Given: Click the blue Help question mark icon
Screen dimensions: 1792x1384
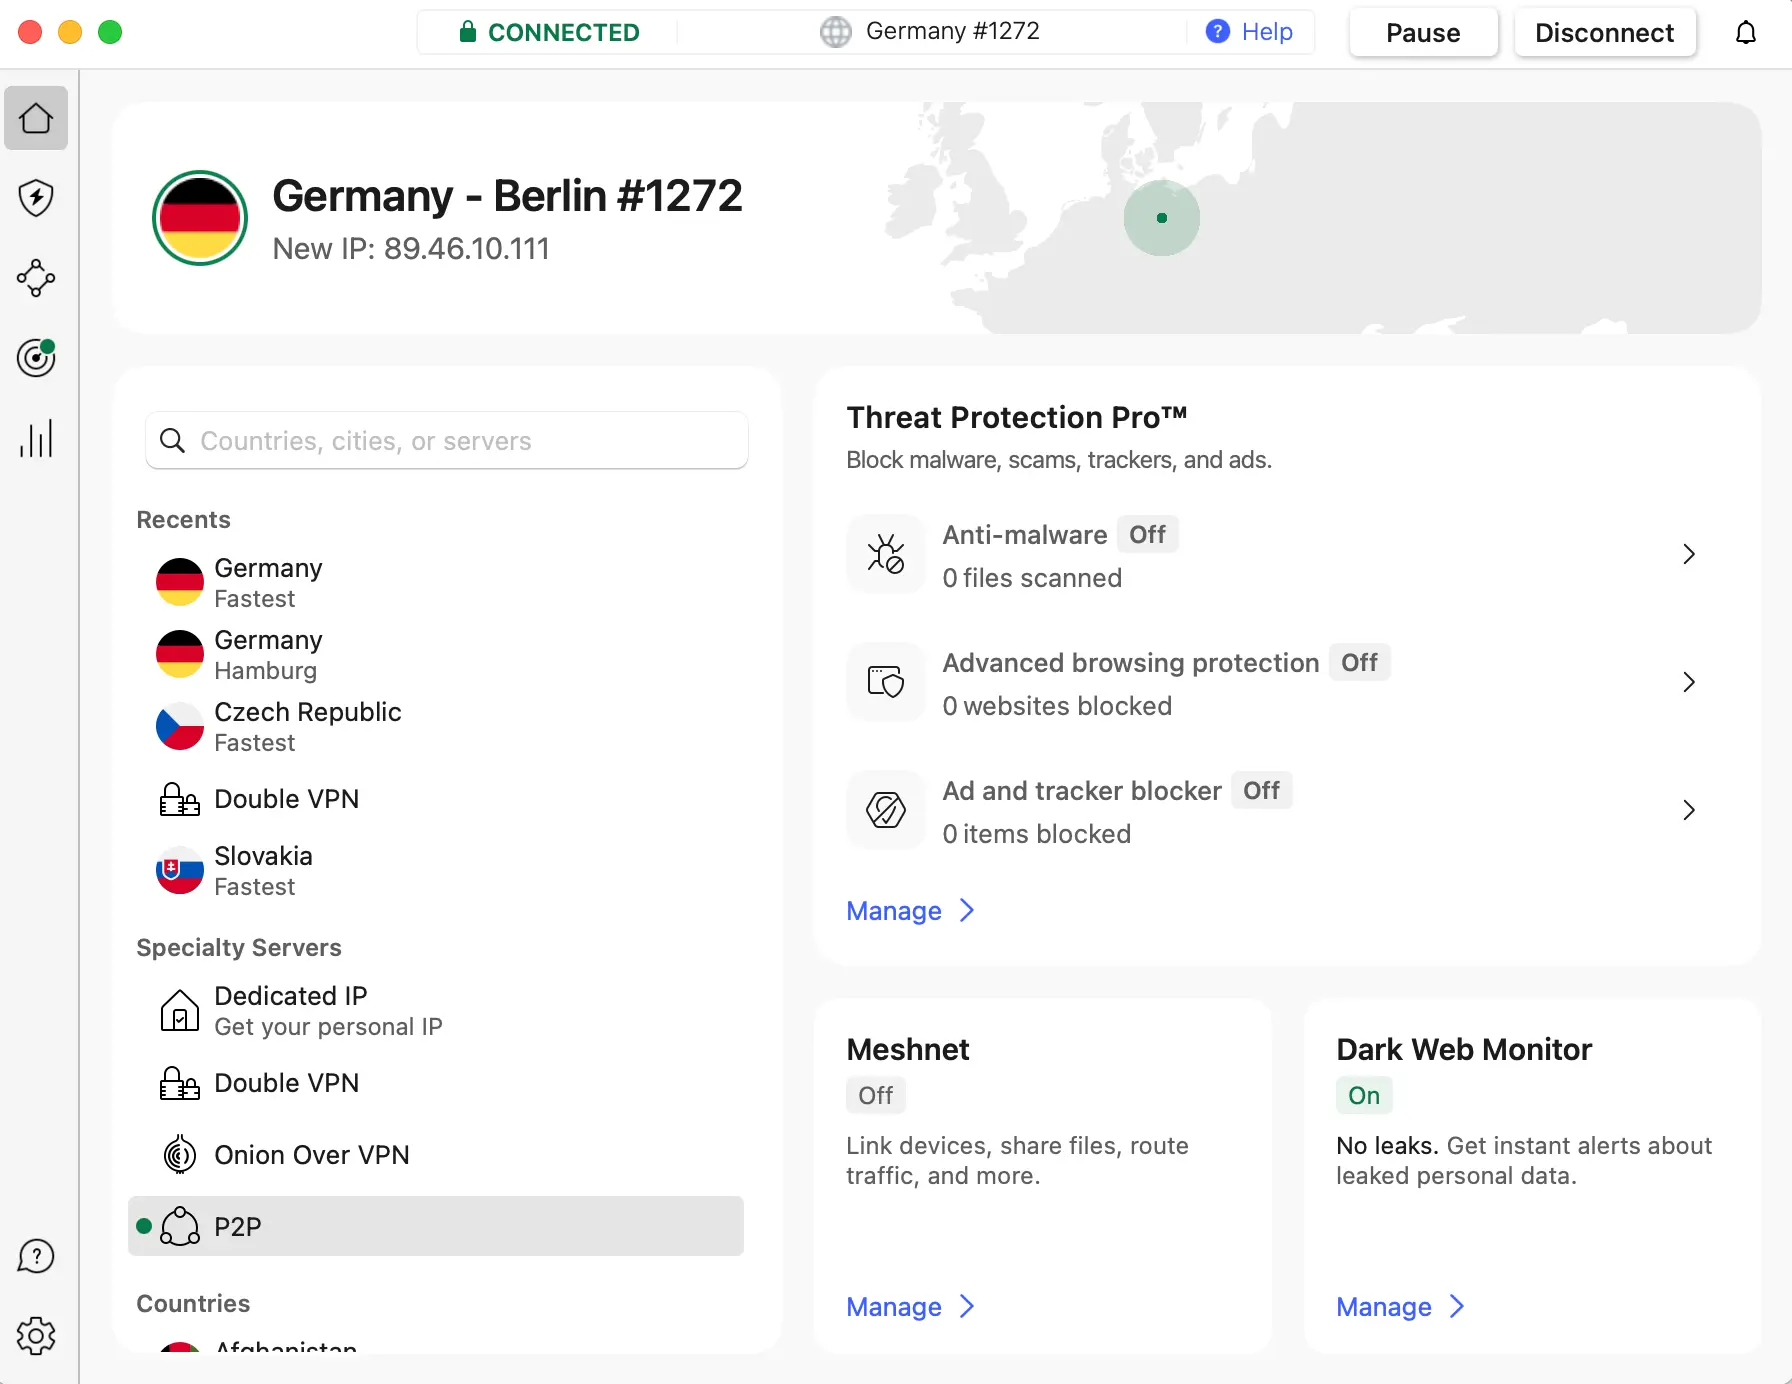Looking at the screenshot, I should (1217, 32).
